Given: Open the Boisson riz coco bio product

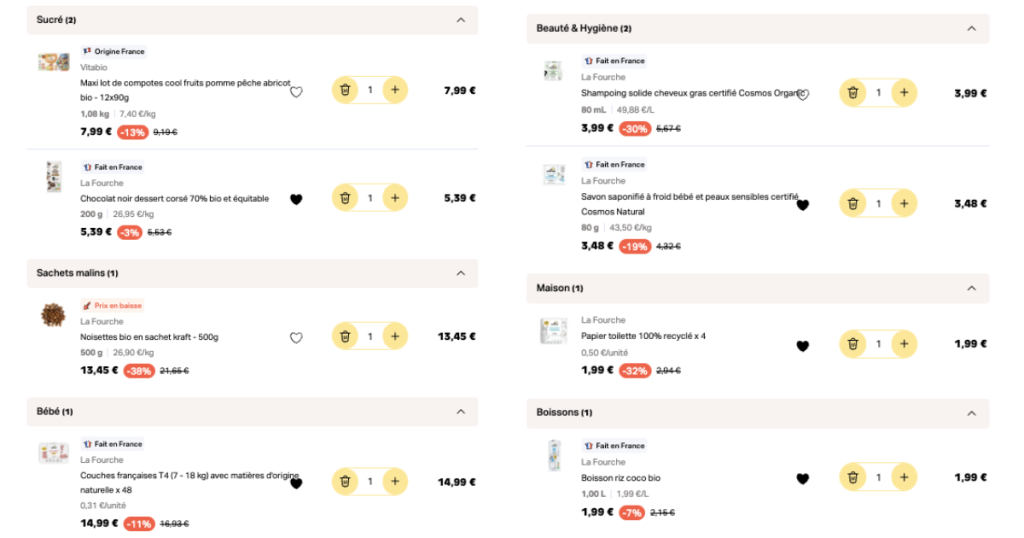Looking at the screenshot, I should coord(620,478).
